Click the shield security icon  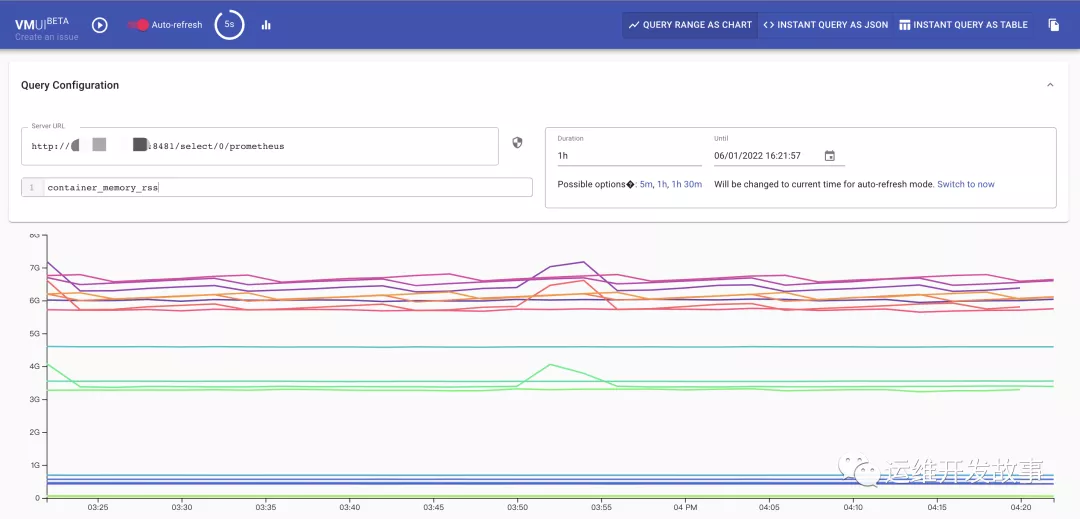[x=517, y=143]
